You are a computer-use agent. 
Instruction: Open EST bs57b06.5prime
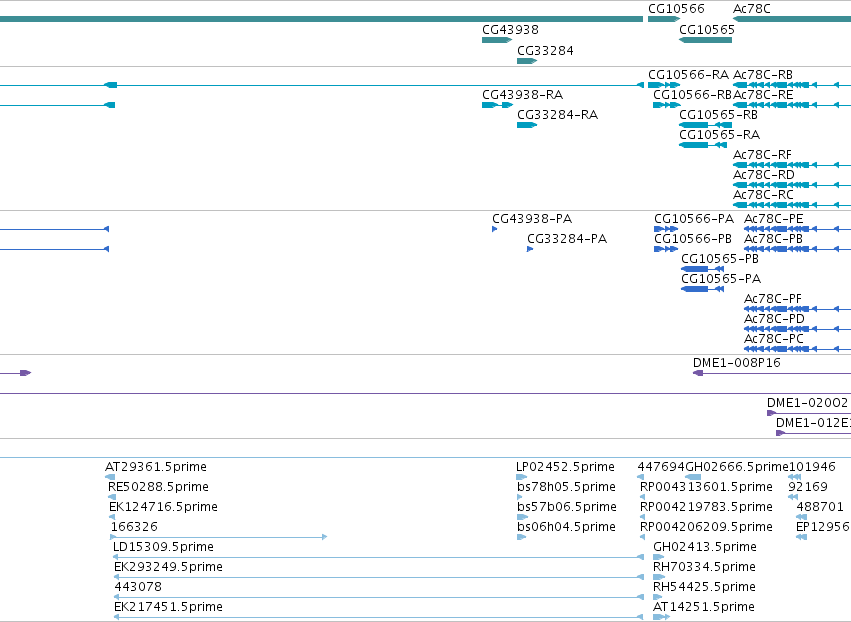[567, 507]
